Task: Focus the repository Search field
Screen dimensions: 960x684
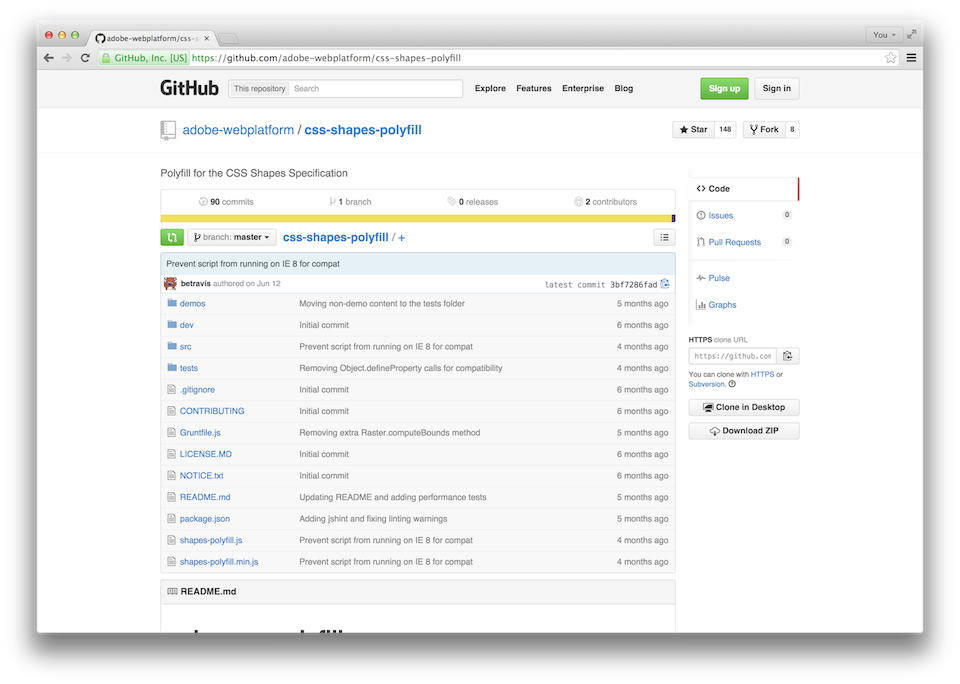Action: click(x=376, y=89)
